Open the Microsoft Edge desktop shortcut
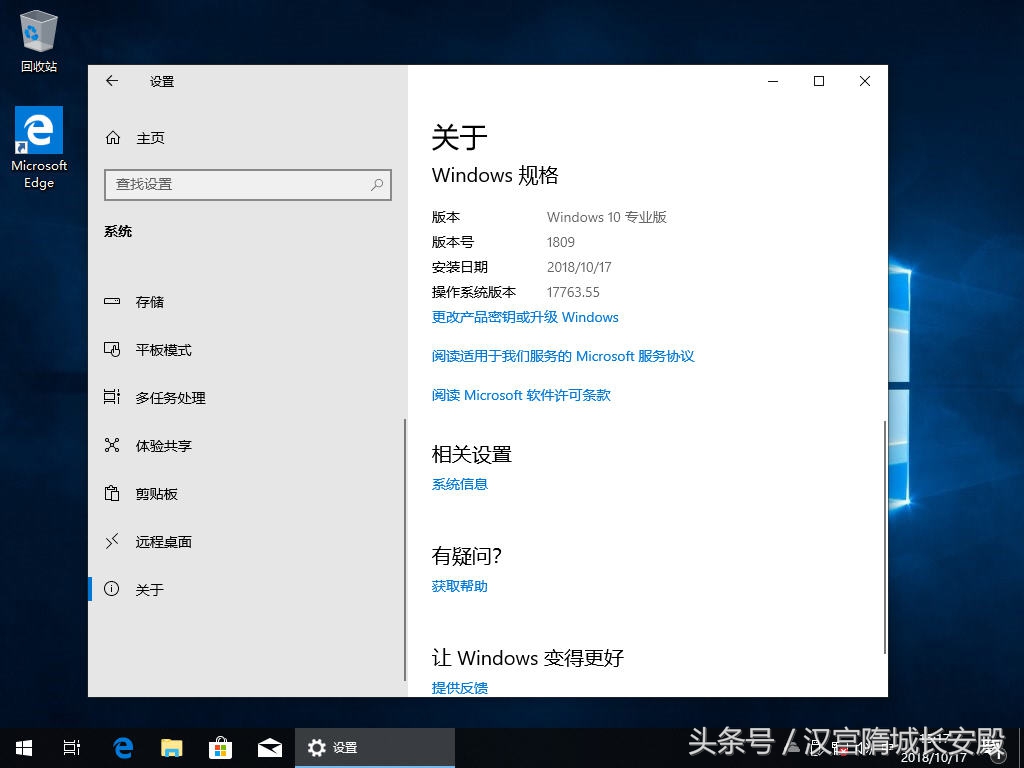Screen dimensions: 1024x768 pos(39,148)
